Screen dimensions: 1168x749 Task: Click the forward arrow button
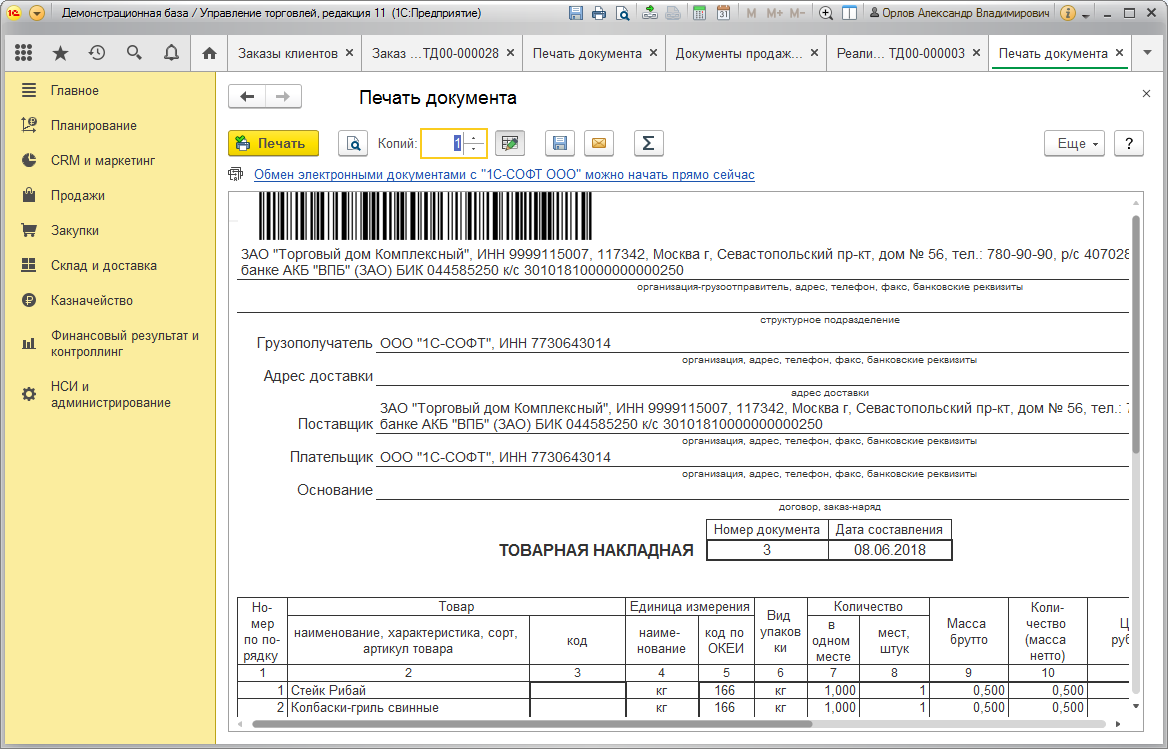click(283, 97)
